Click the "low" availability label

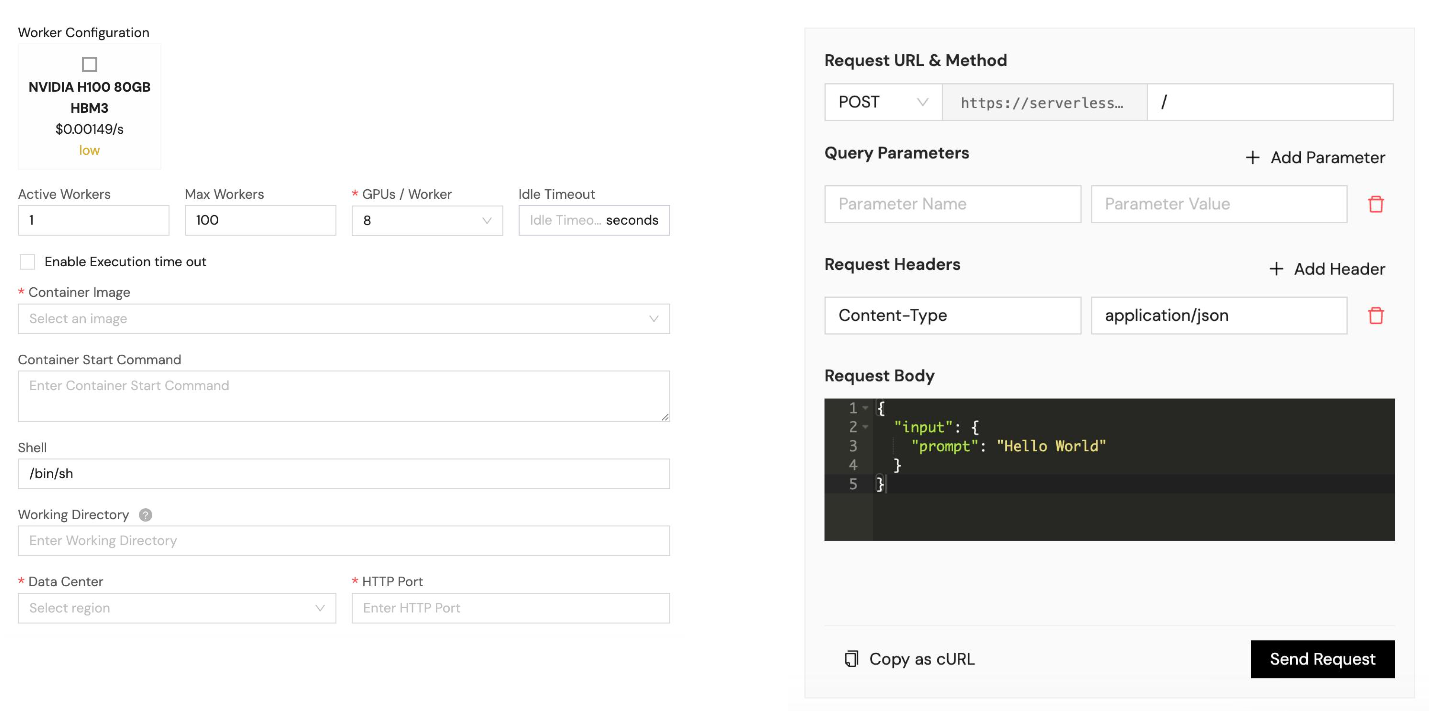point(89,150)
